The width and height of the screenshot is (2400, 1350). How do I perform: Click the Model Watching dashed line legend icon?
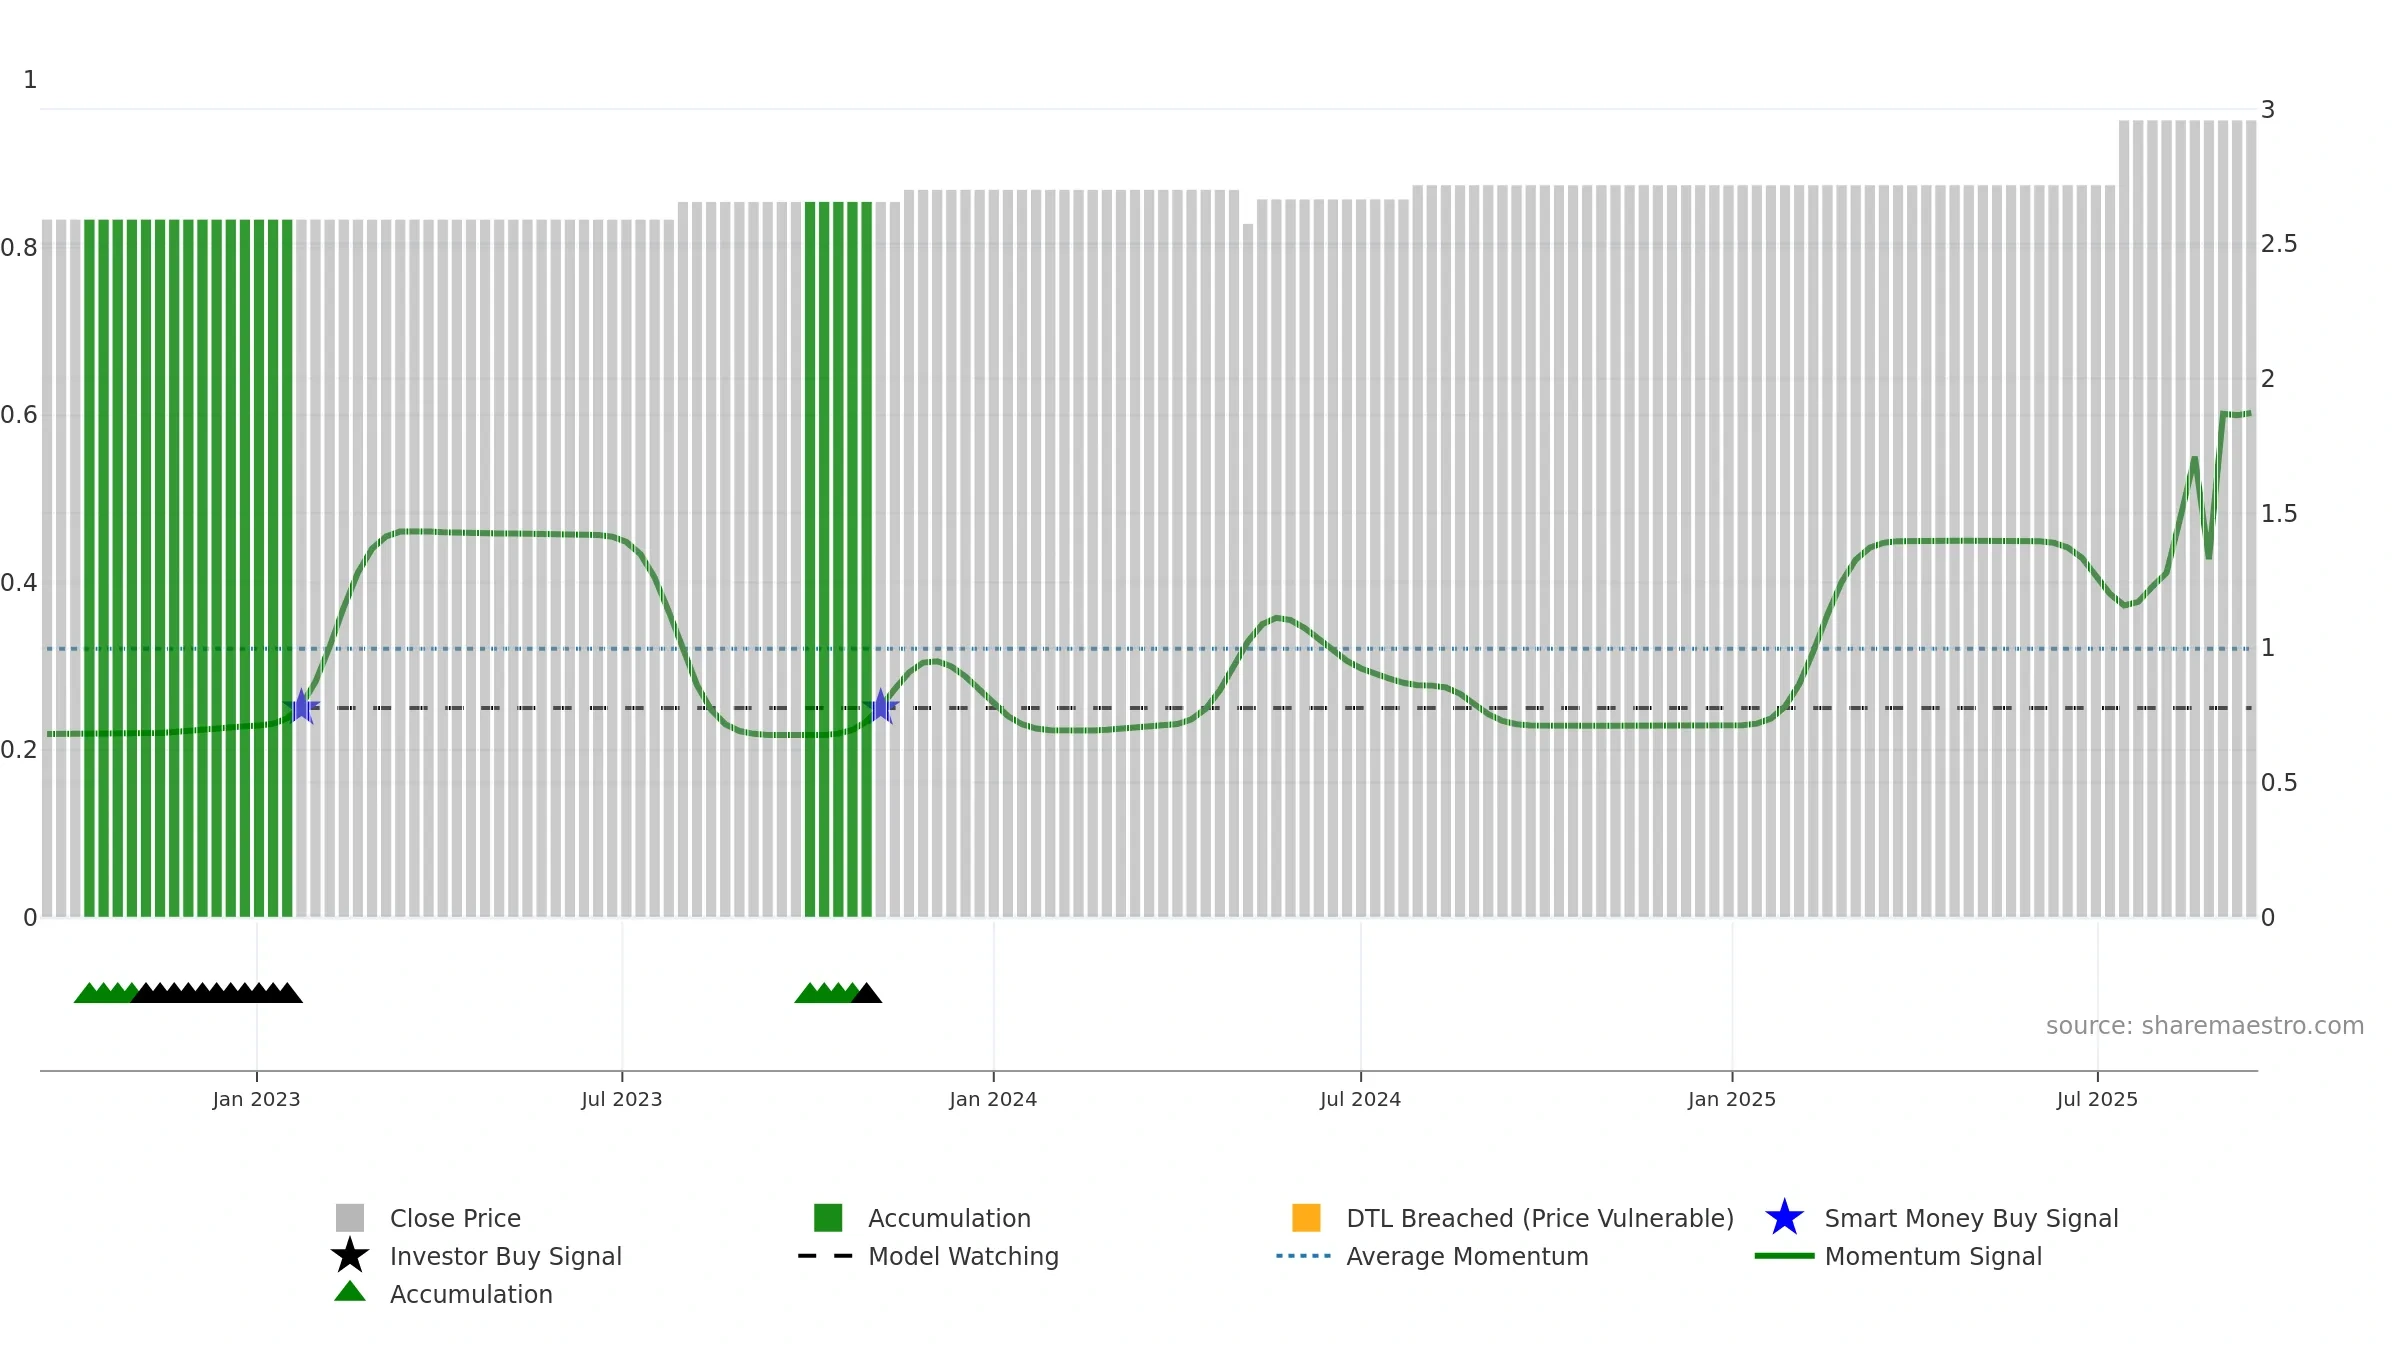point(826,1256)
